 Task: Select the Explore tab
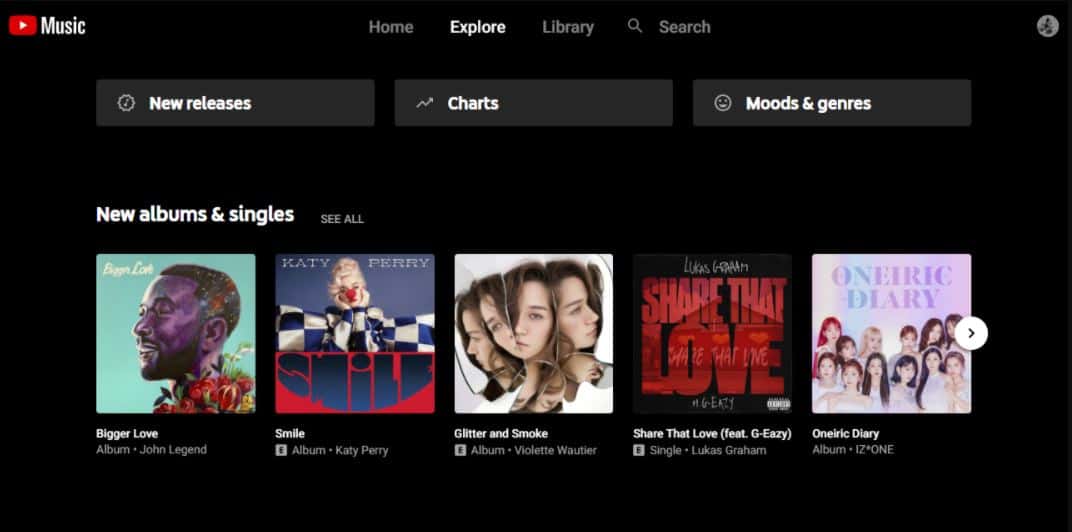478,27
